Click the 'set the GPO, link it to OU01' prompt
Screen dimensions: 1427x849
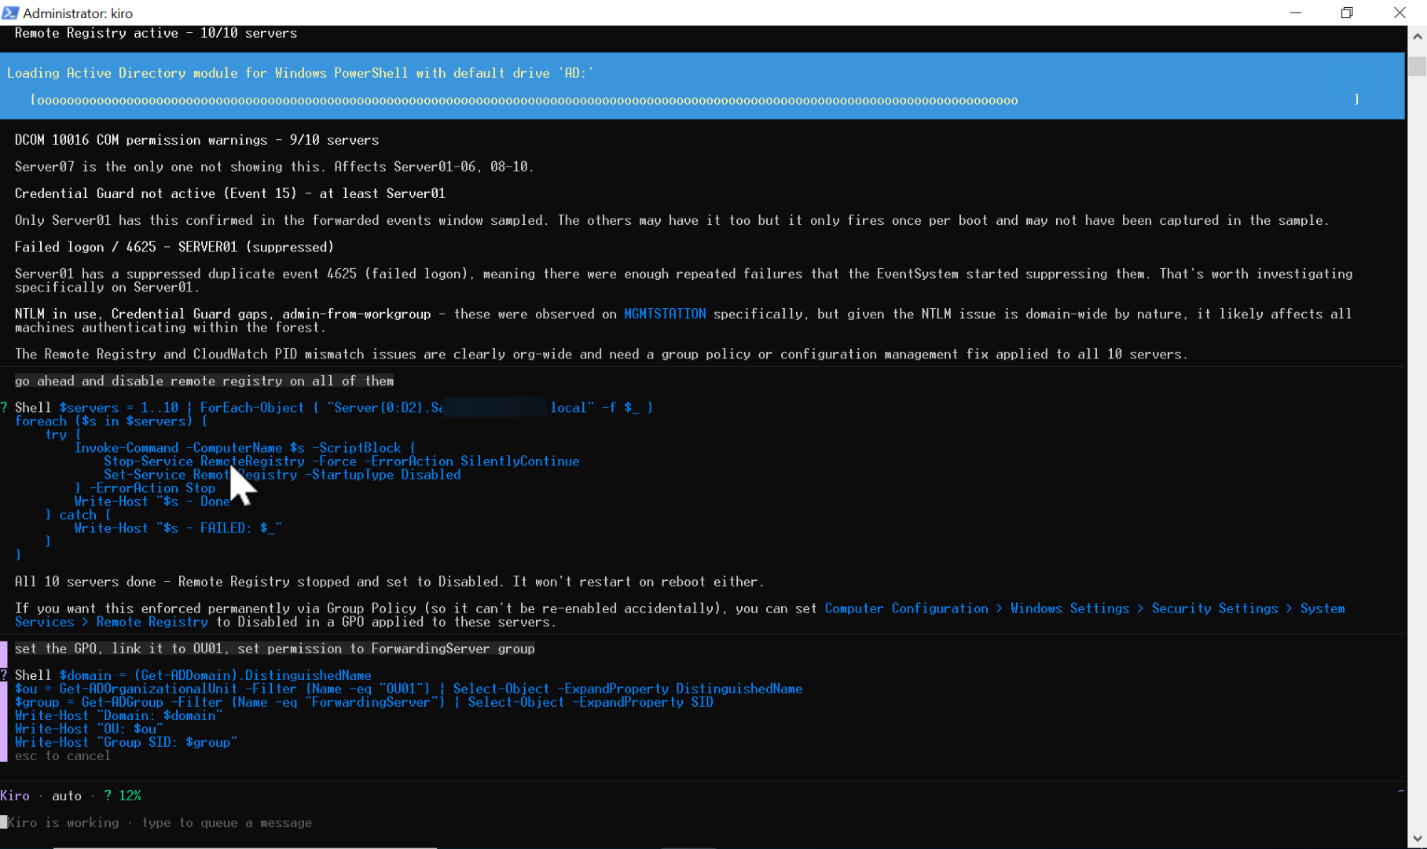pyautogui.click(x=275, y=649)
